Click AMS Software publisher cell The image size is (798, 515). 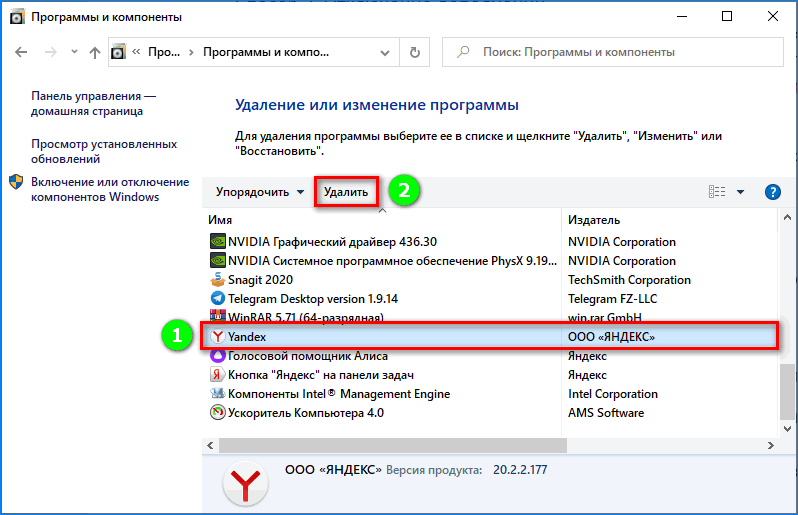606,413
